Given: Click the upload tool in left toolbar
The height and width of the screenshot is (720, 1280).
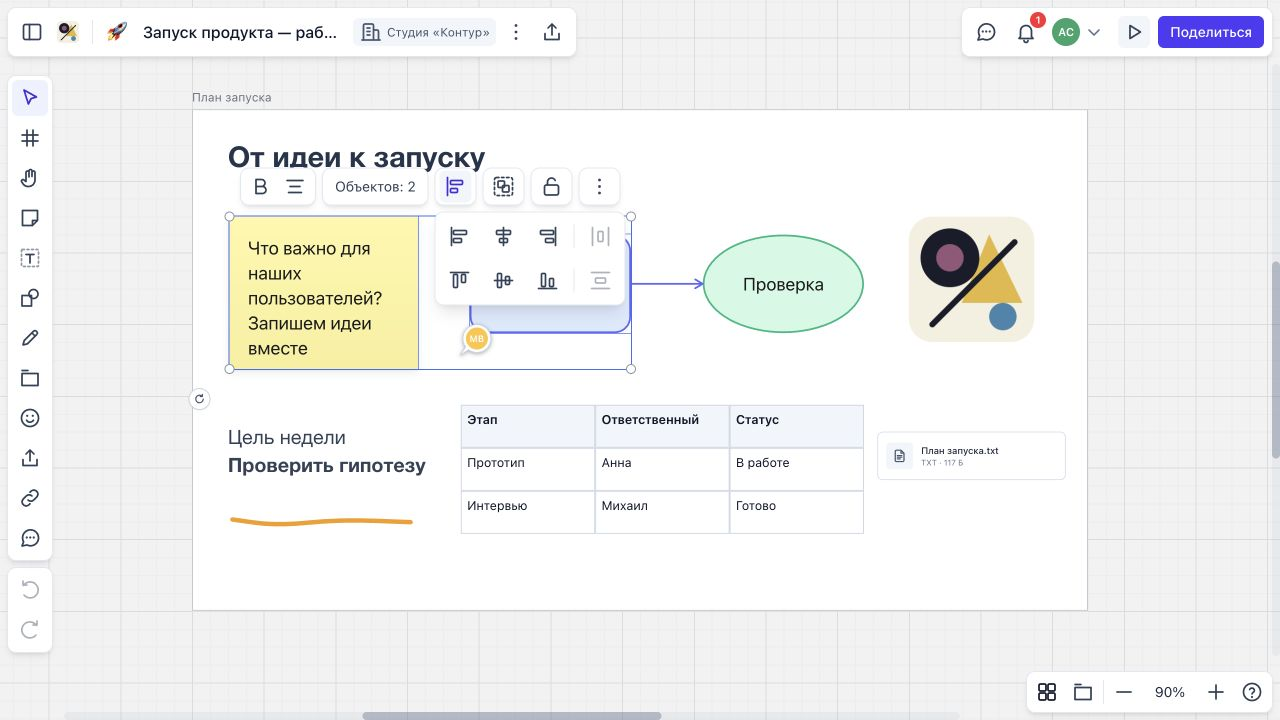Looking at the screenshot, I should (x=30, y=458).
